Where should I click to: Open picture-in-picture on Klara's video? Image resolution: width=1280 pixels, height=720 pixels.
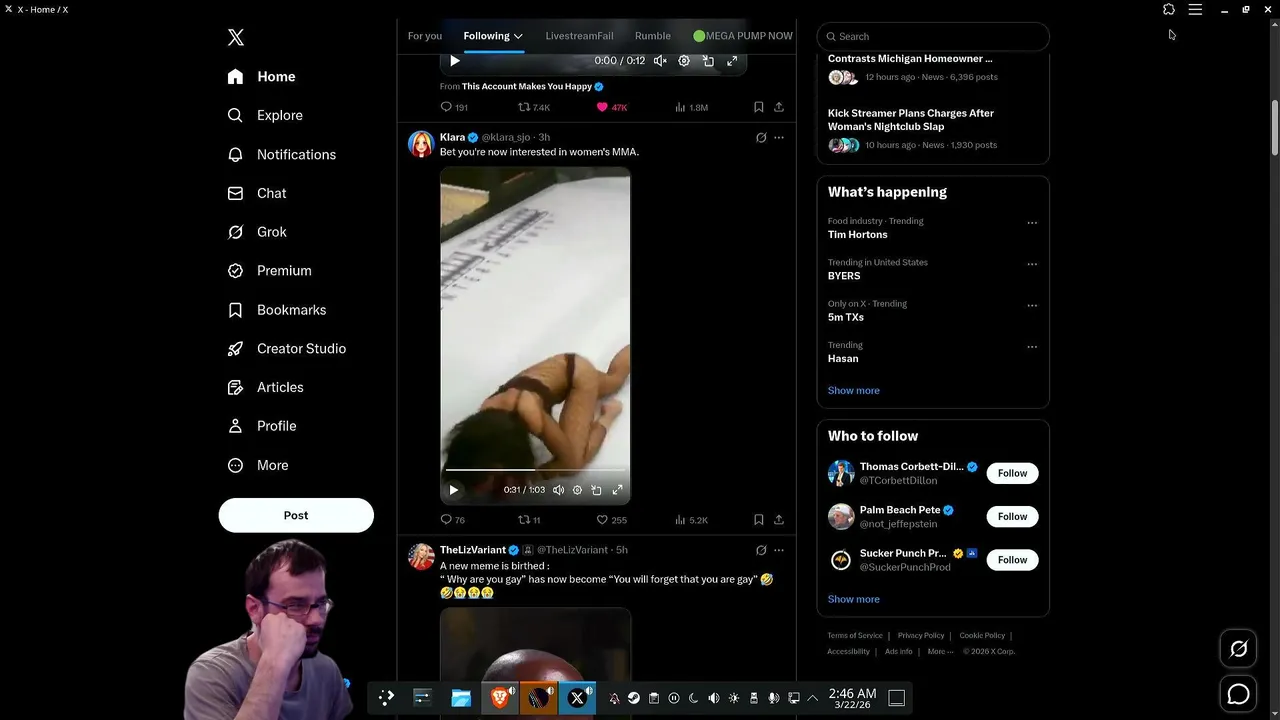pyautogui.click(x=596, y=490)
